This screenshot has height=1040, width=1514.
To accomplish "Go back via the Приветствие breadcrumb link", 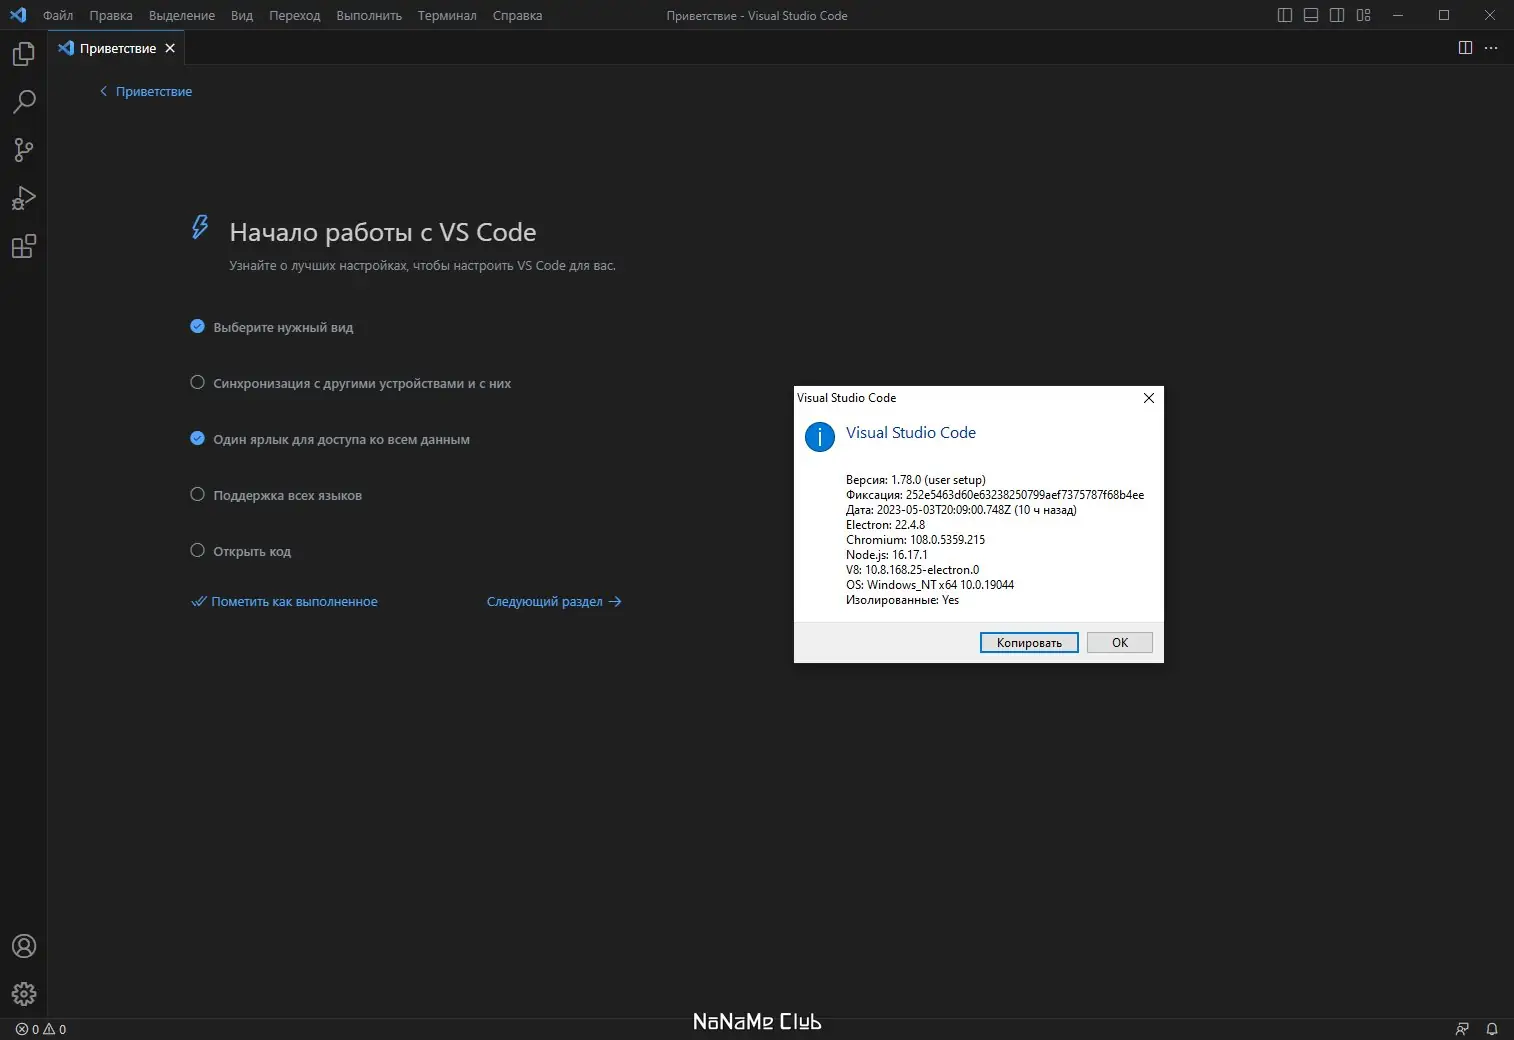I will tap(146, 91).
